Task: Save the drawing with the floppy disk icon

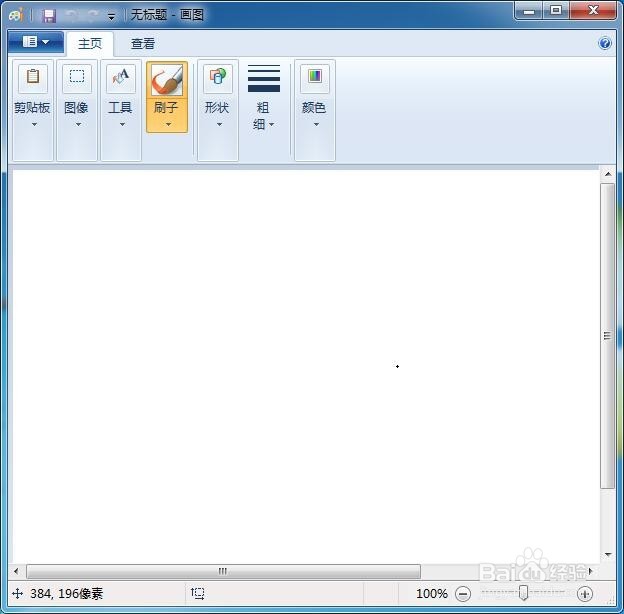Action: 49,16
